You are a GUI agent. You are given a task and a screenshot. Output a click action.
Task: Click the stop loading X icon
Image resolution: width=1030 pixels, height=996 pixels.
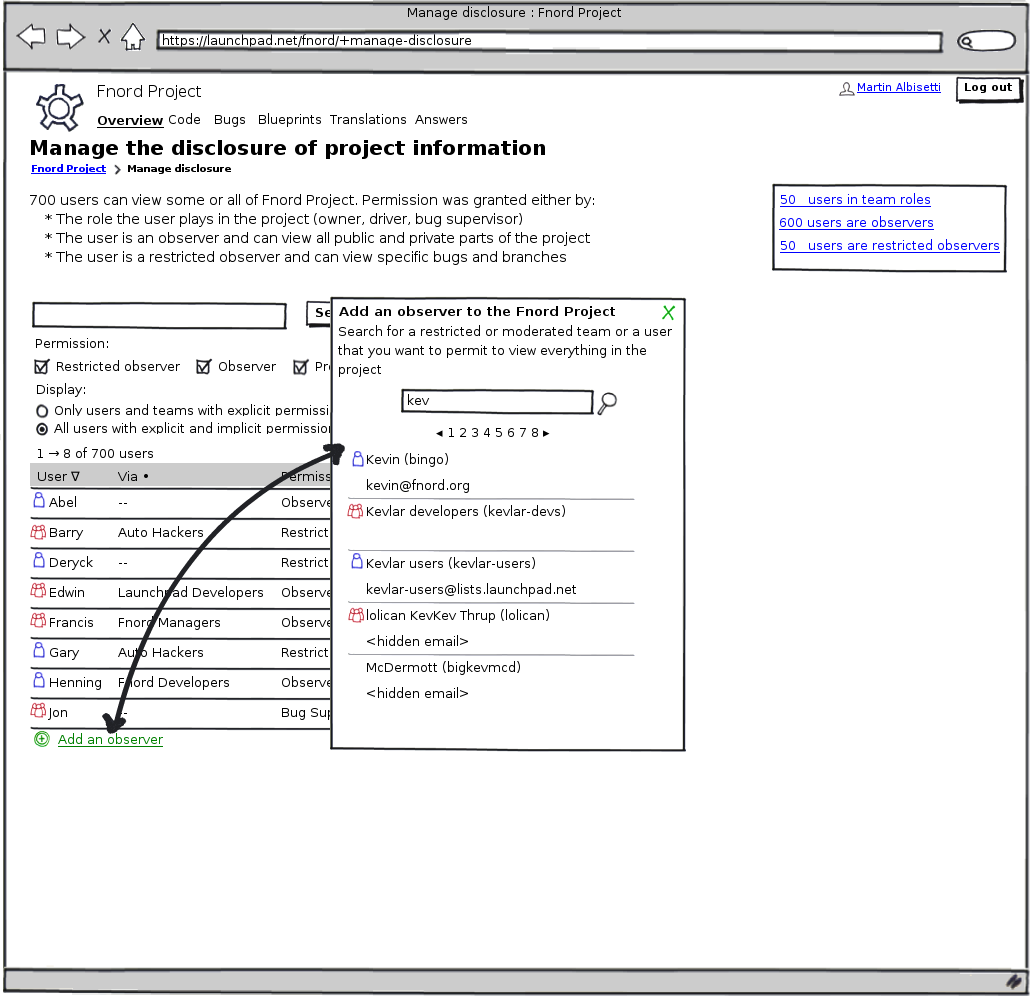click(104, 38)
